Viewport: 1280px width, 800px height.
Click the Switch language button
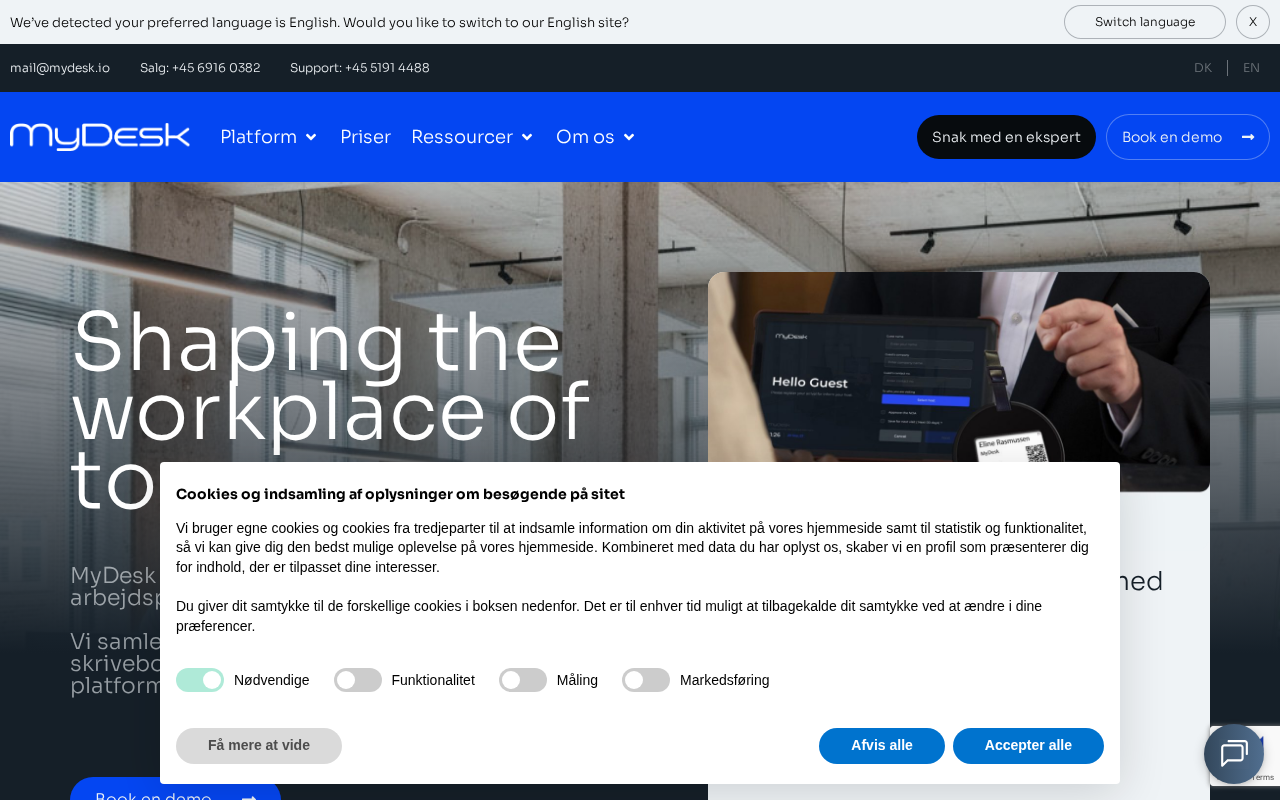coord(1145,22)
